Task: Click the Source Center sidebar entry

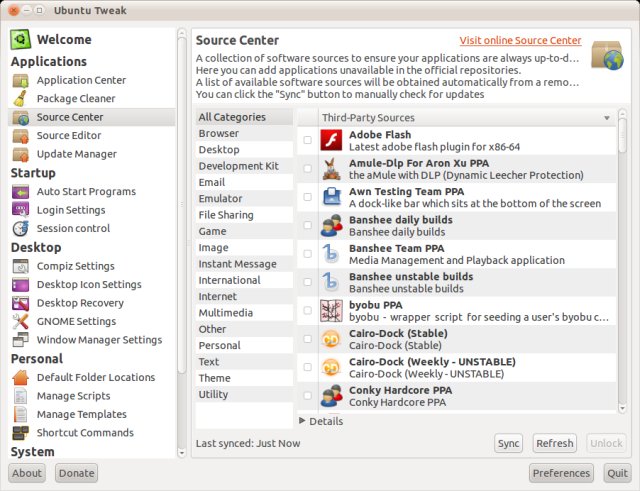Action: click(x=92, y=117)
